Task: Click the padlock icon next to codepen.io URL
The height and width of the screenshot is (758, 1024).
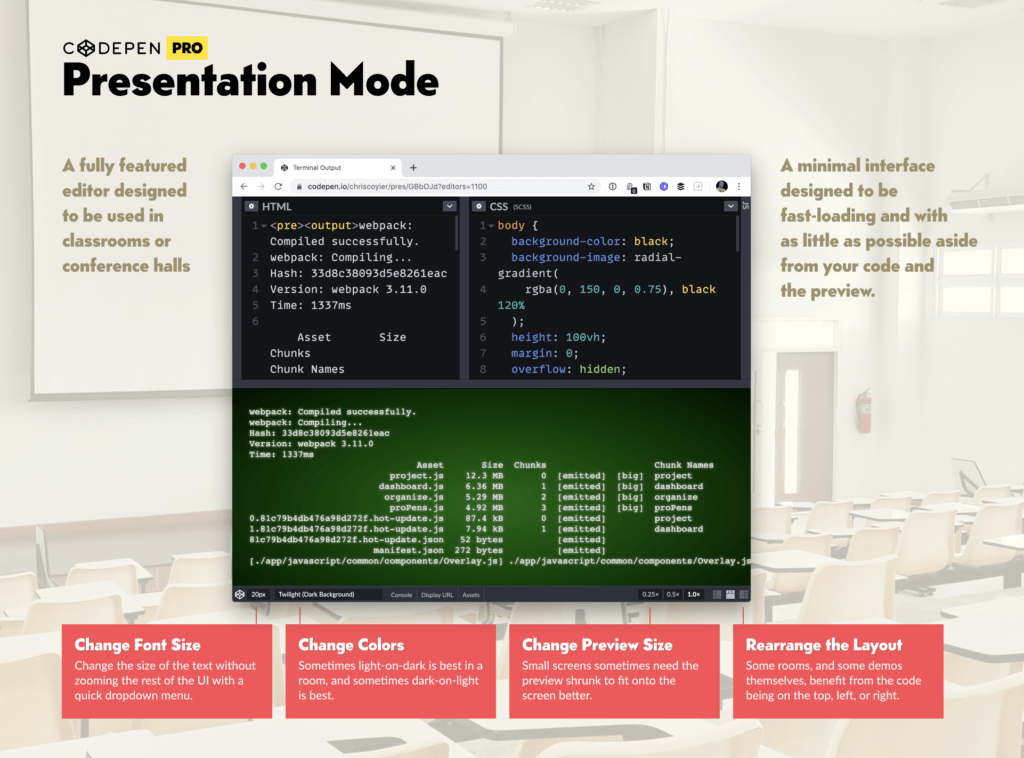Action: [x=299, y=185]
